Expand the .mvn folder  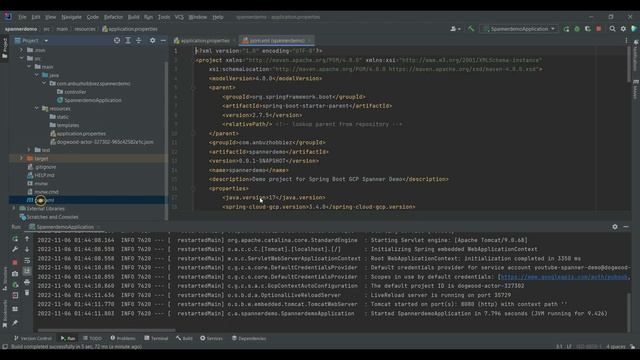[22, 50]
